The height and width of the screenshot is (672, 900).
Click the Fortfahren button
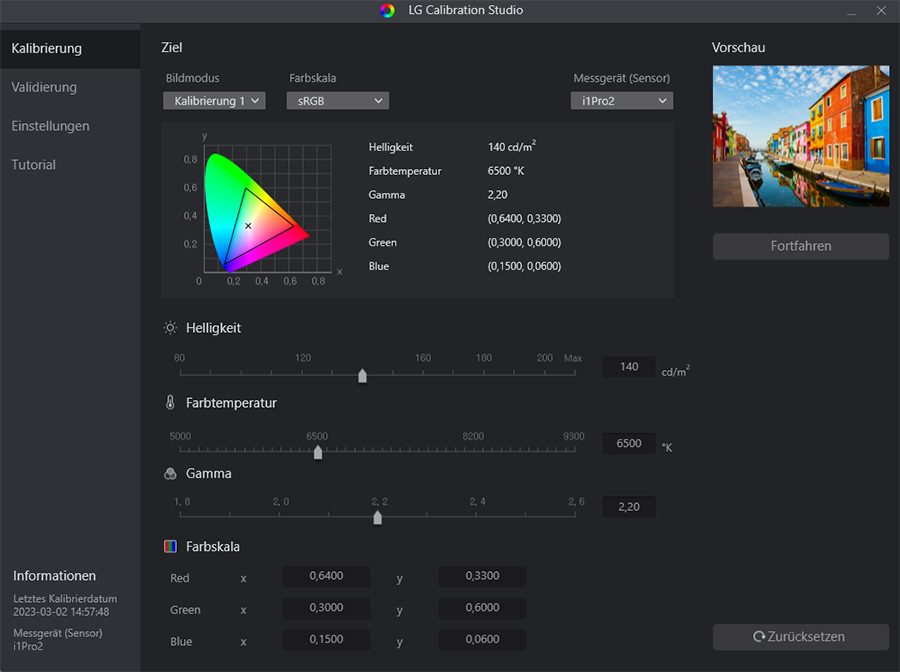[x=801, y=246]
